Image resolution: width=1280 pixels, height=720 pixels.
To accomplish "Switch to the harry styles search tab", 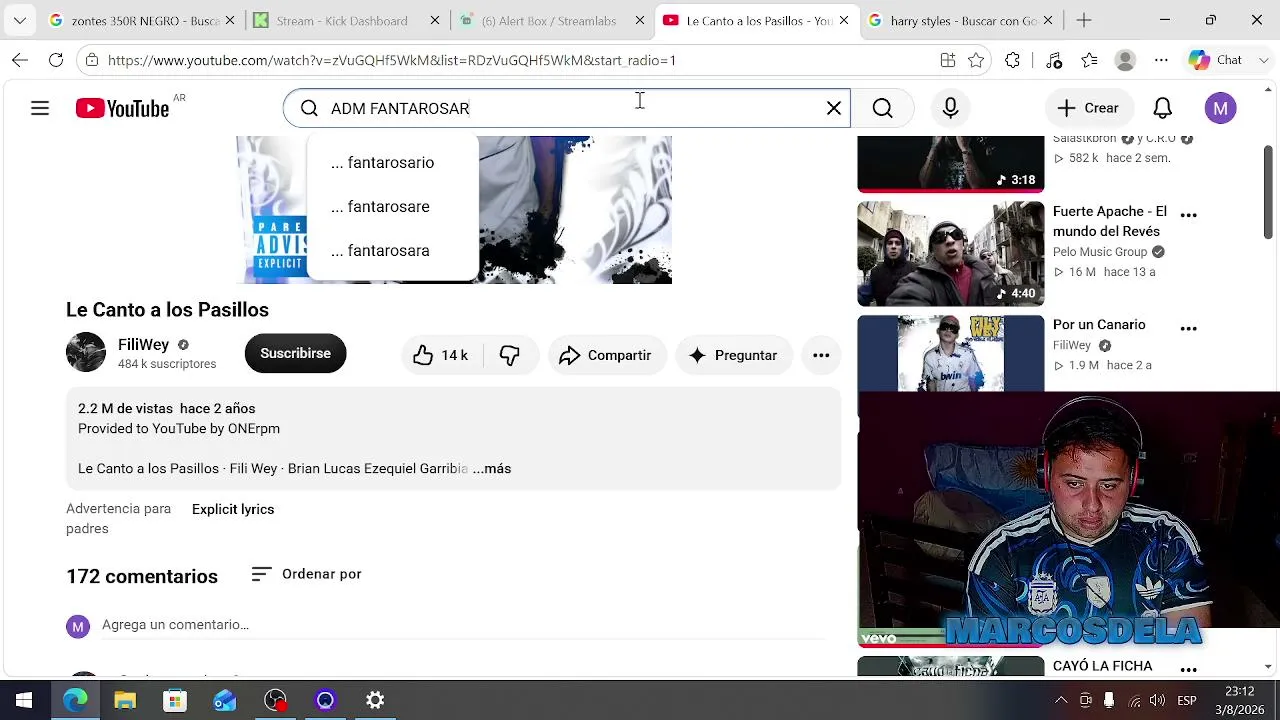I will [960, 20].
